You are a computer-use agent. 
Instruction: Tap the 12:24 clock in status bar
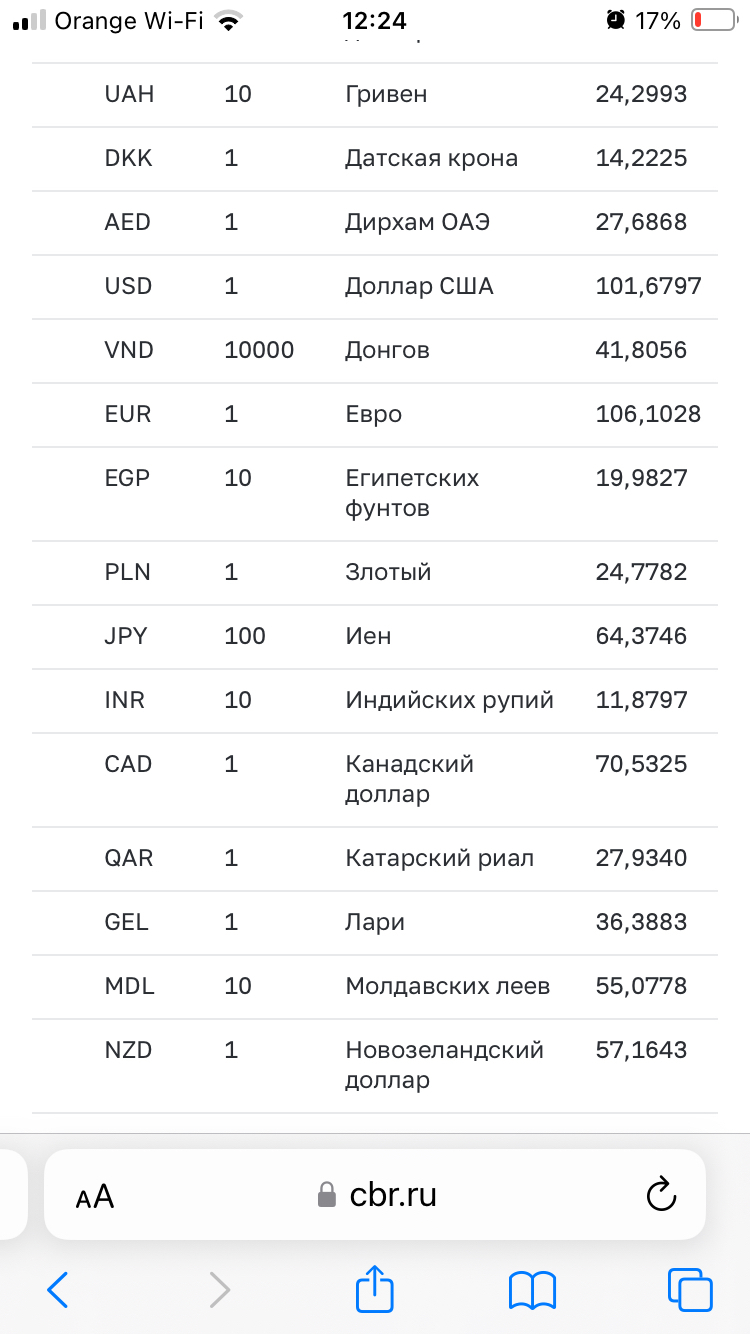(x=374, y=21)
